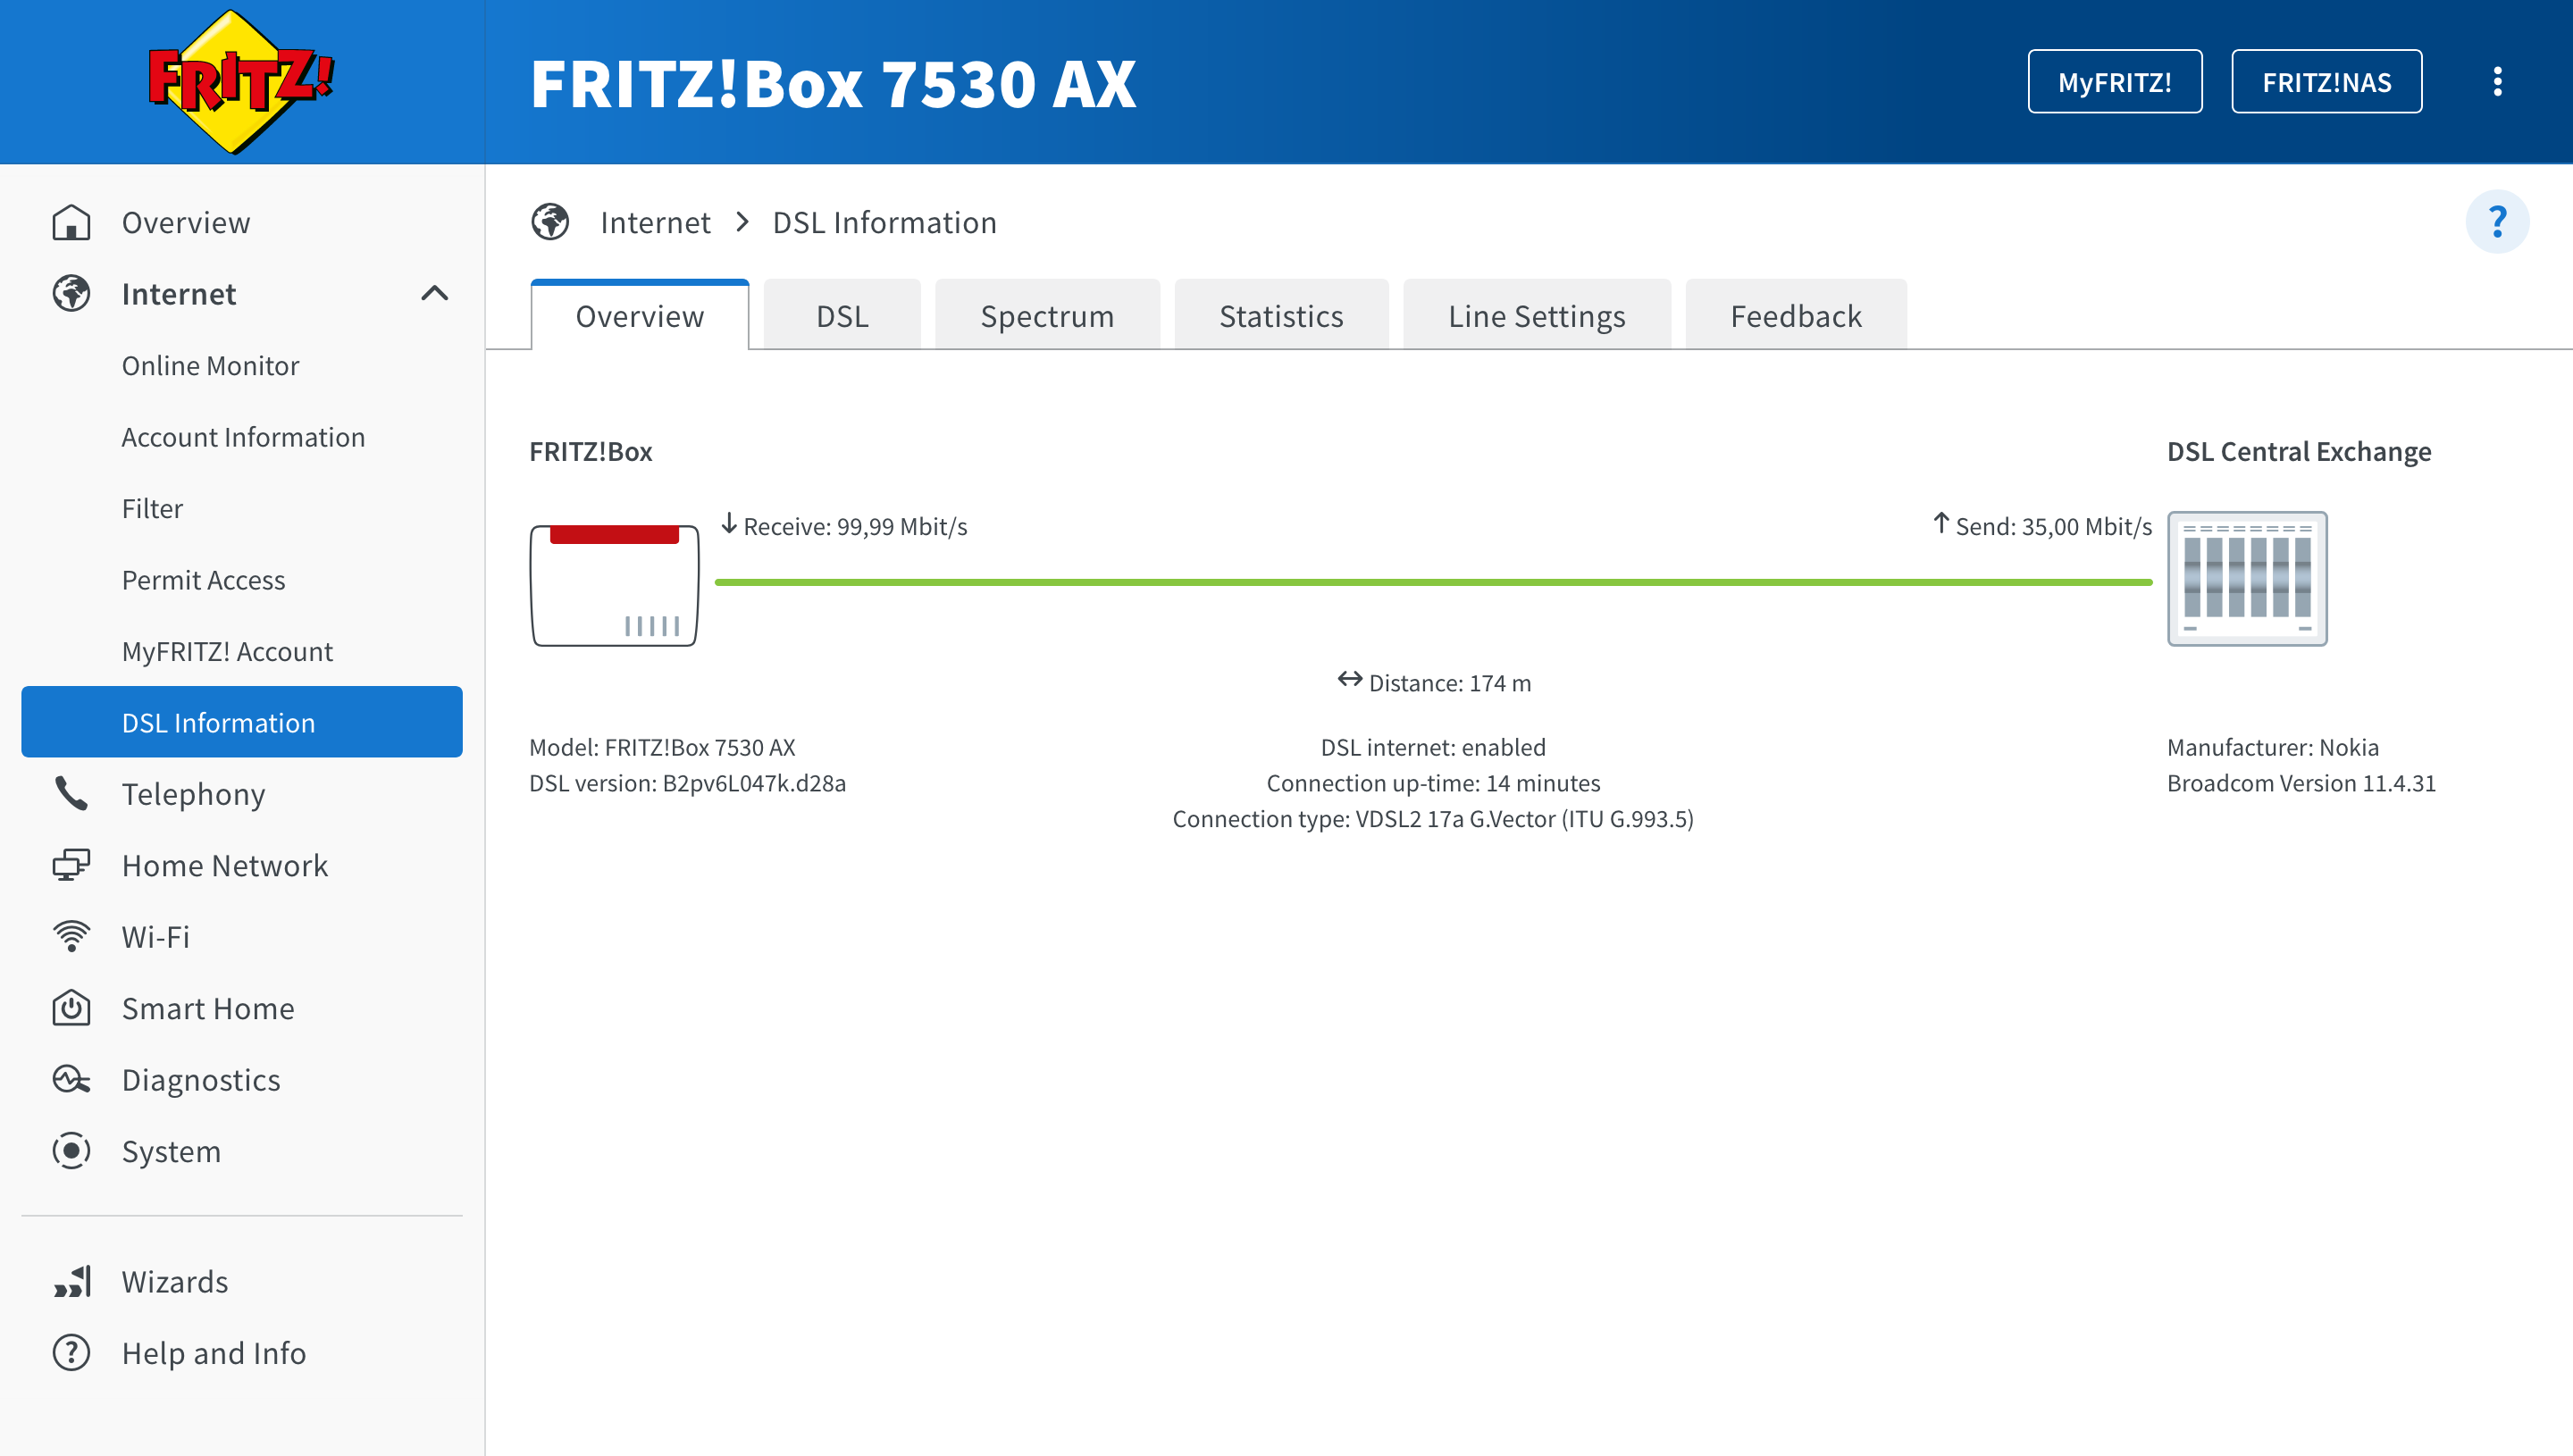Open the three-dot options menu
The height and width of the screenshot is (1456, 2573).
(x=2497, y=82)
